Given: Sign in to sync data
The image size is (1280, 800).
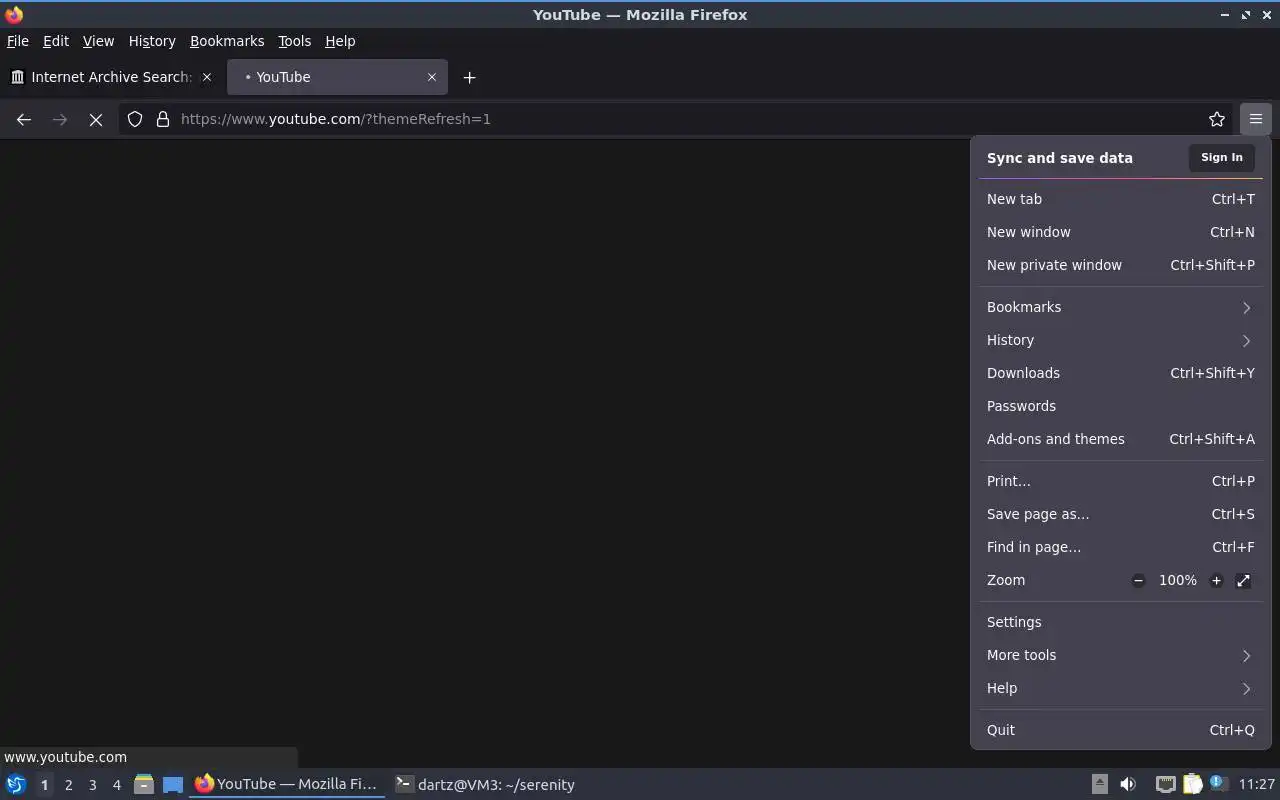Looking at the screenshot, I should coord(1222,157).
